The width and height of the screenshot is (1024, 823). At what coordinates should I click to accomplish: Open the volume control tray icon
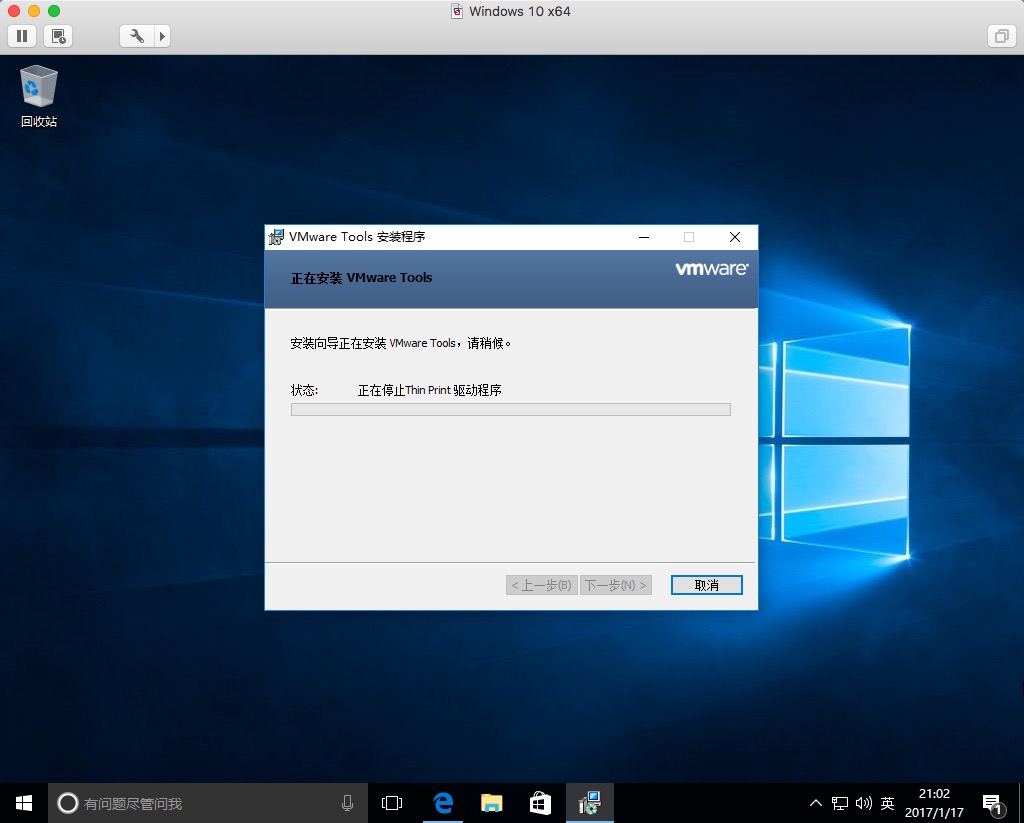863,803
